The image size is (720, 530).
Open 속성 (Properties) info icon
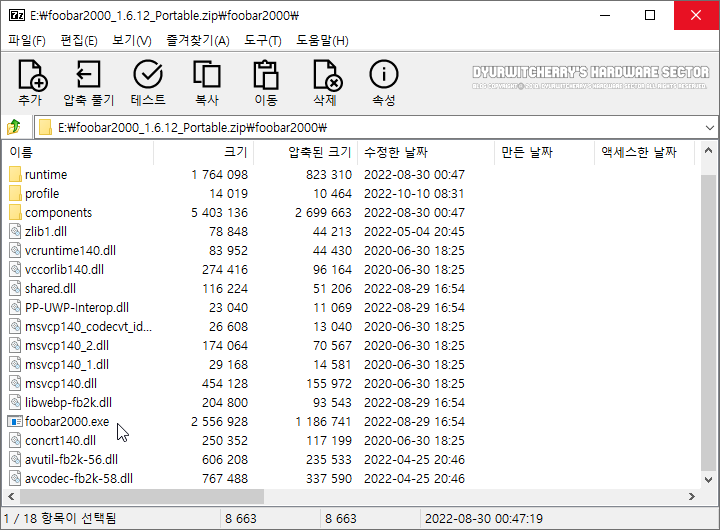pyautogui.click(x=384, y=74)
